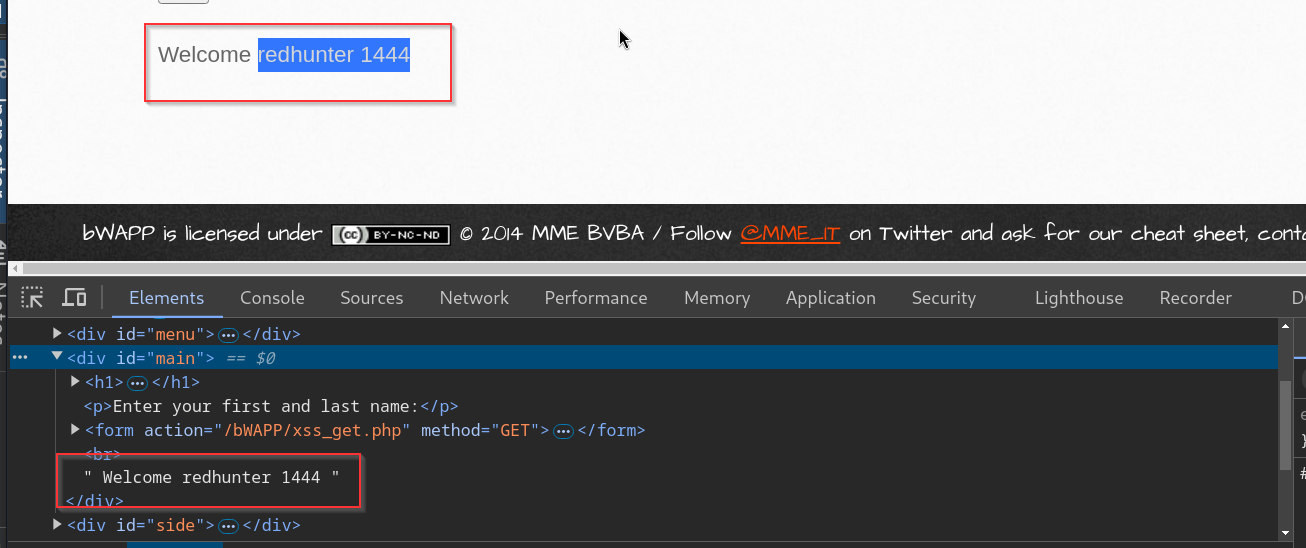The height and width of the screenshot is (548, 1306).
Task: Click the ellipsis badge inside the side div
Action: coord(228,525)
